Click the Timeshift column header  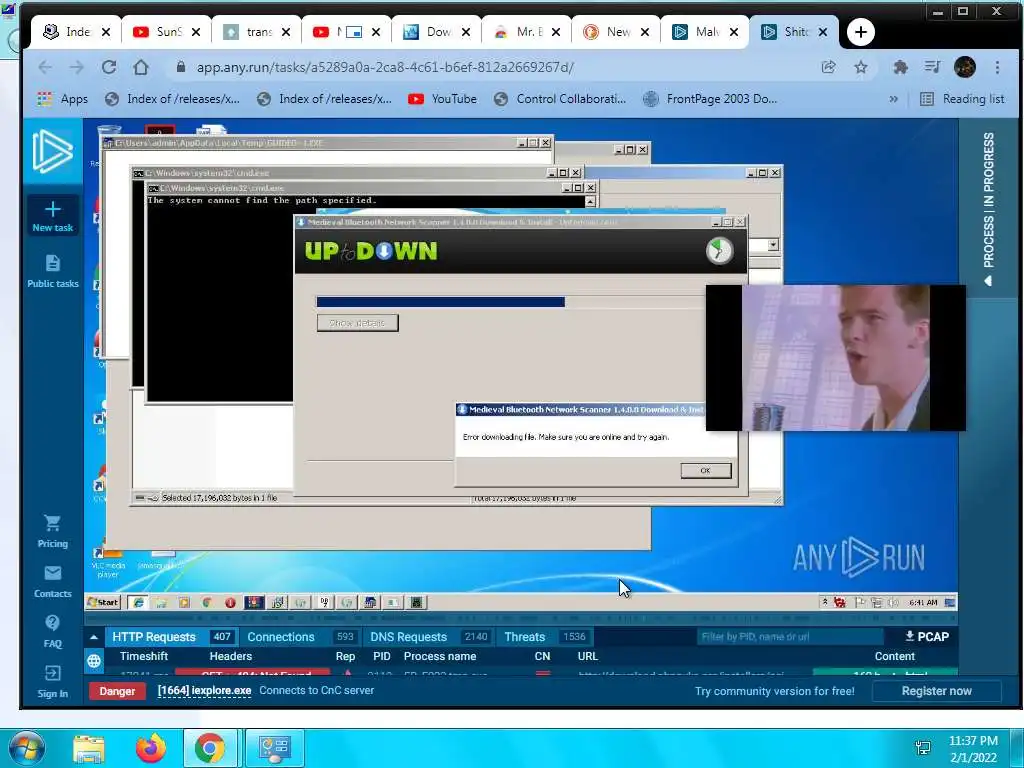[x=144, y=656]
